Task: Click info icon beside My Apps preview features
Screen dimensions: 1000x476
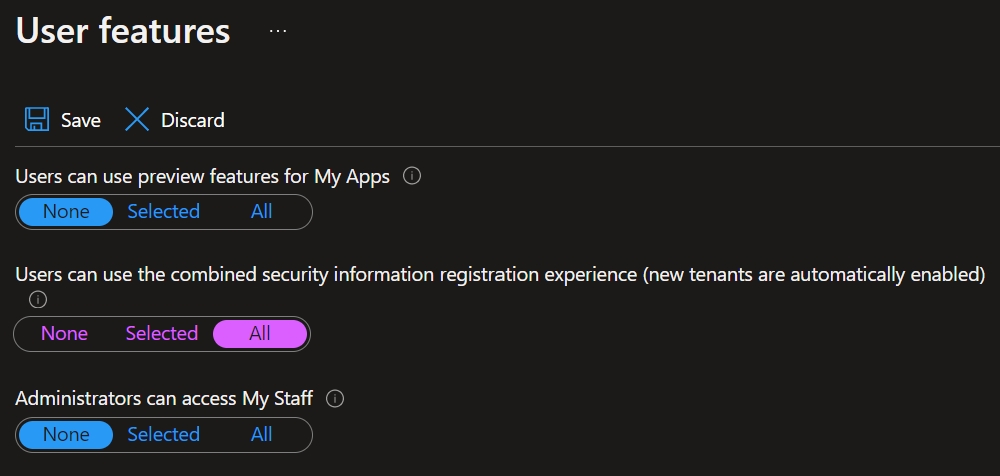Action: click(411, 176)
